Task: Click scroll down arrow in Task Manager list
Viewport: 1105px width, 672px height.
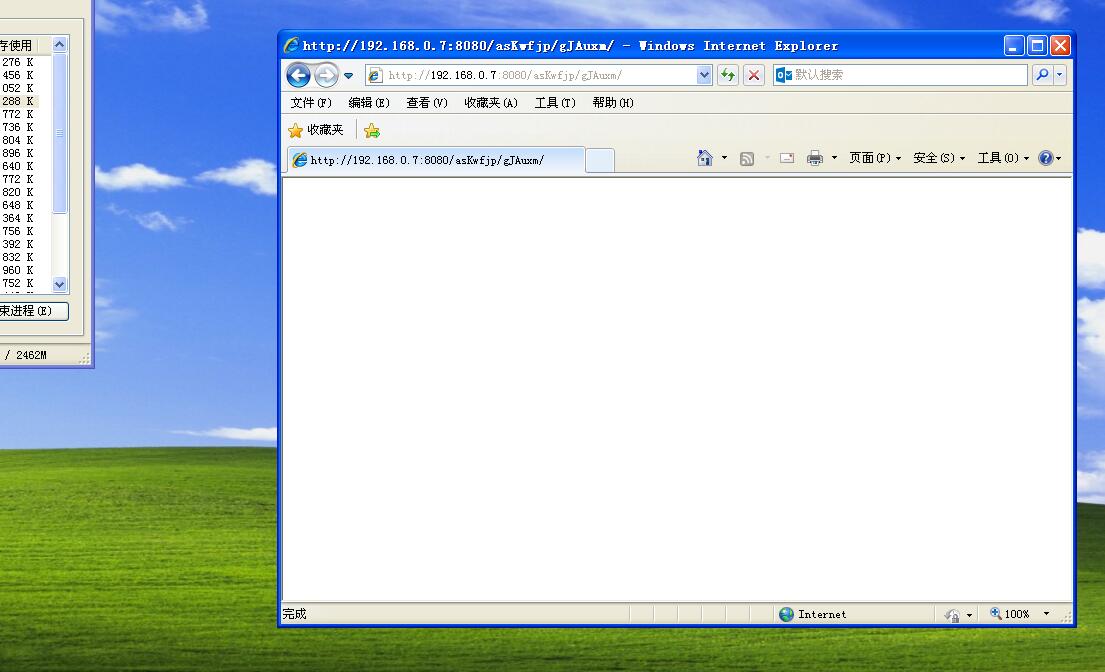Action: [x=60, y=284]
